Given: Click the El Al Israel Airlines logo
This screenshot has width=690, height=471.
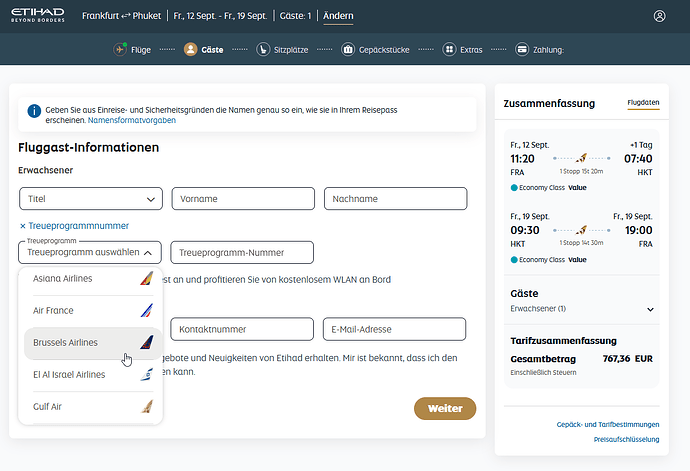Looking at the screenshot, I should click(147, 375).
